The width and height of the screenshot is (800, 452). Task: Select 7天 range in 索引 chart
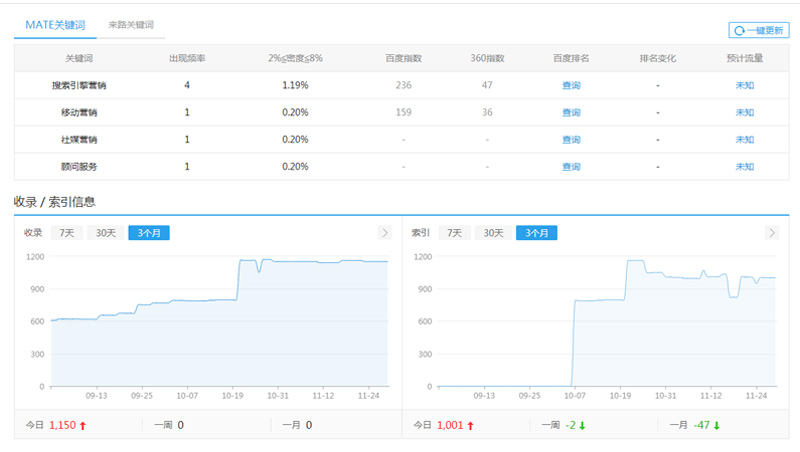click(x=454, y=233)
